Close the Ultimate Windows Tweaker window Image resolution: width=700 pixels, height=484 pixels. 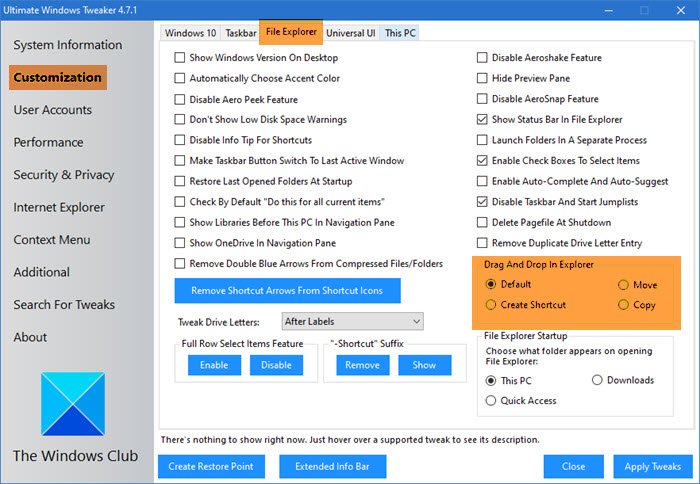[680, 10]
